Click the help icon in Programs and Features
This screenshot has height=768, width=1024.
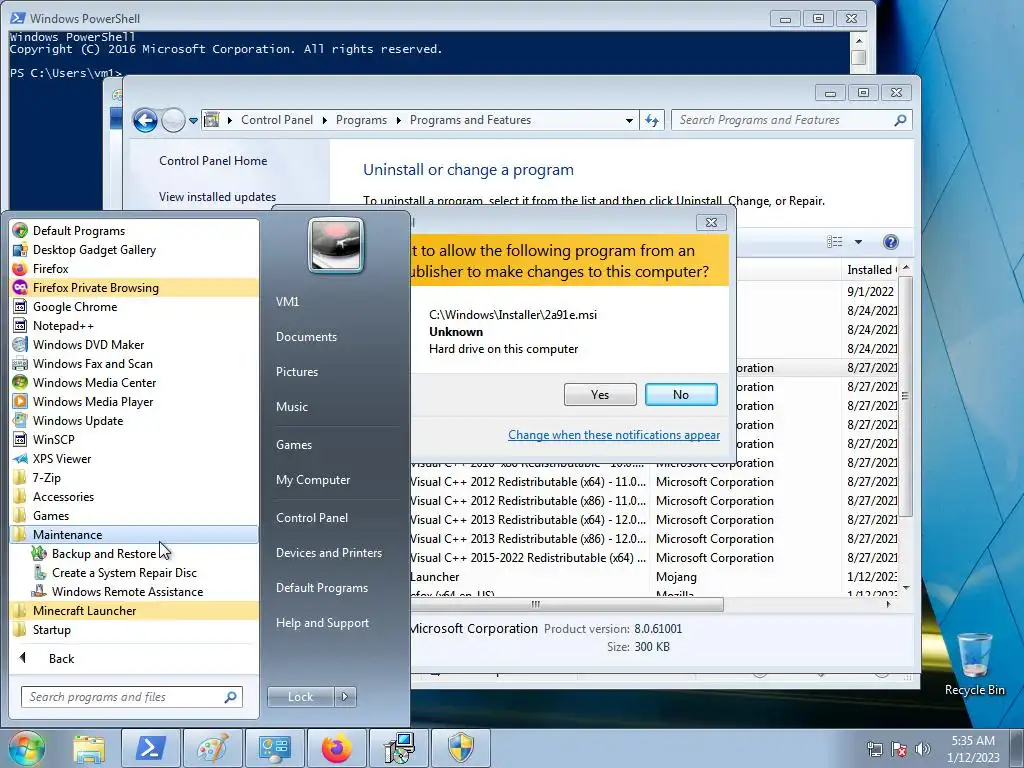point(890,242)
